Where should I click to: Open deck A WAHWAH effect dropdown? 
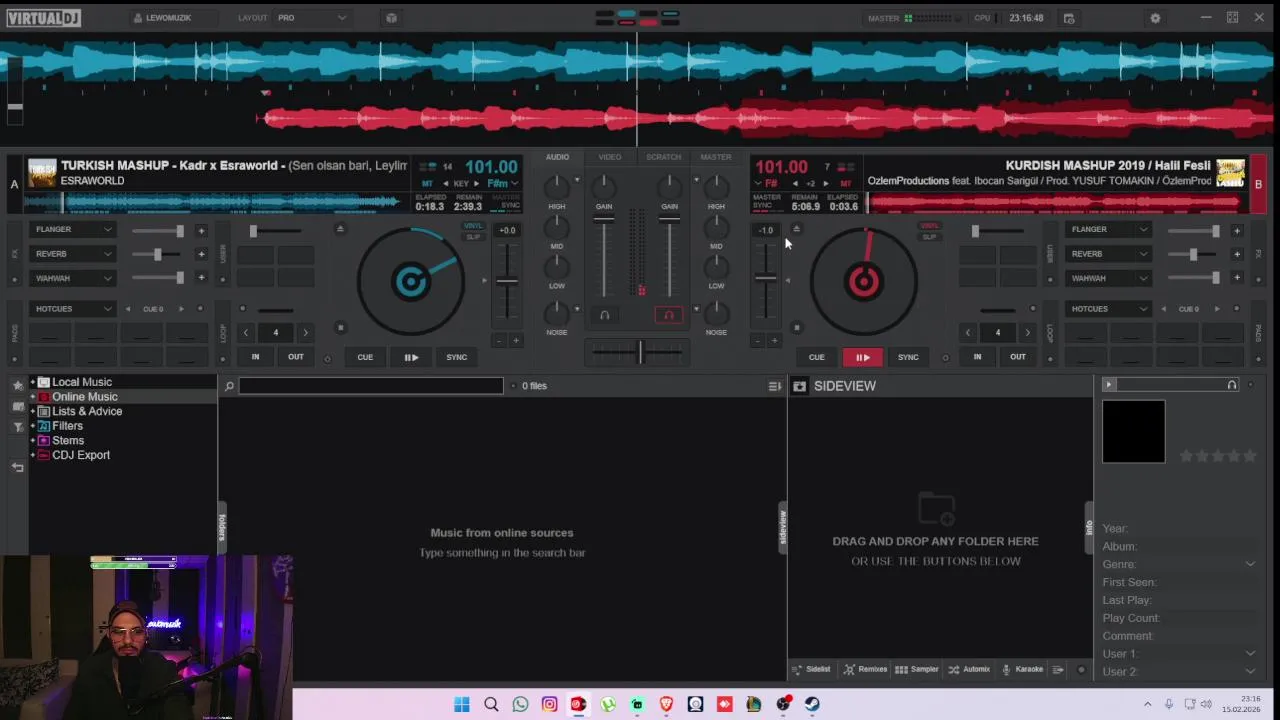pyautogui.click(x=73, y=278)
